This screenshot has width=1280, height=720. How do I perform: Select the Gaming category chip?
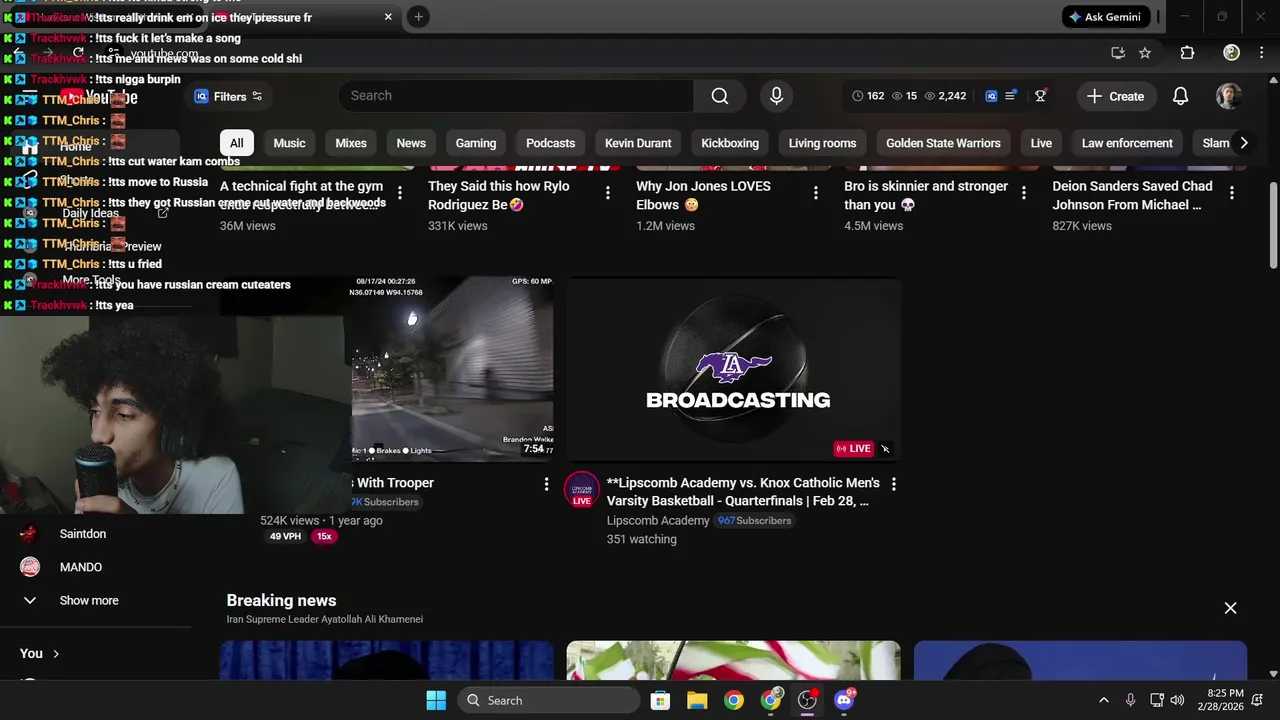point(476,143)
